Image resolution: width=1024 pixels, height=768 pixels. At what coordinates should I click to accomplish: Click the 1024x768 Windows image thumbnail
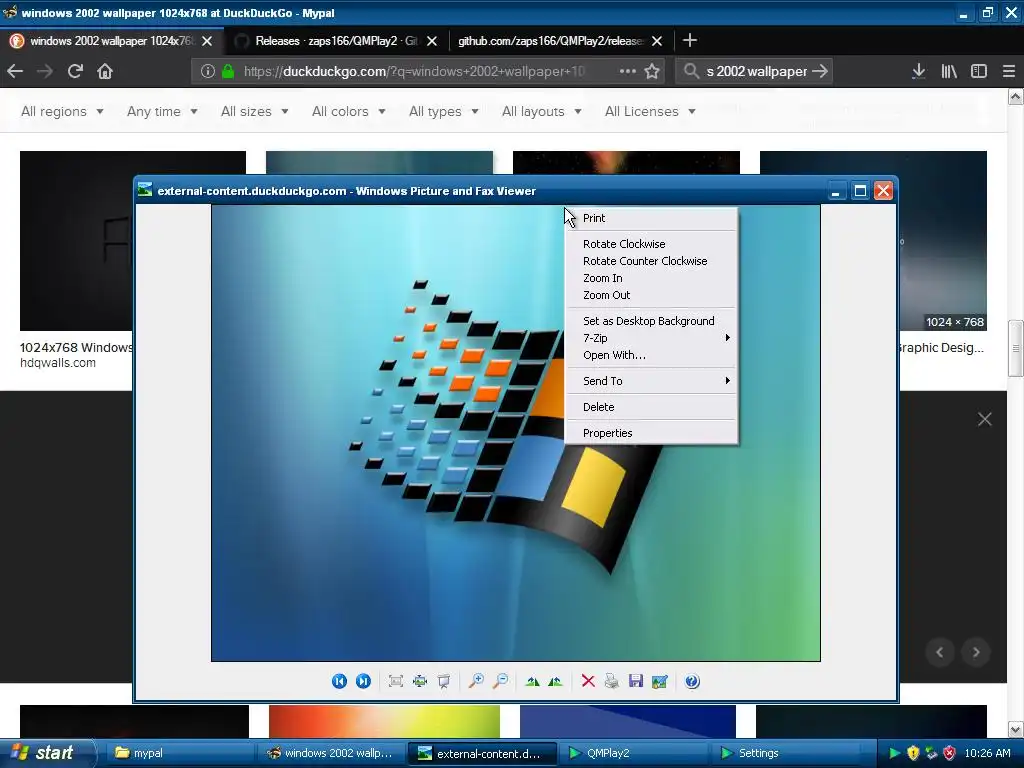pyautogui.click(x=76, y=241)
